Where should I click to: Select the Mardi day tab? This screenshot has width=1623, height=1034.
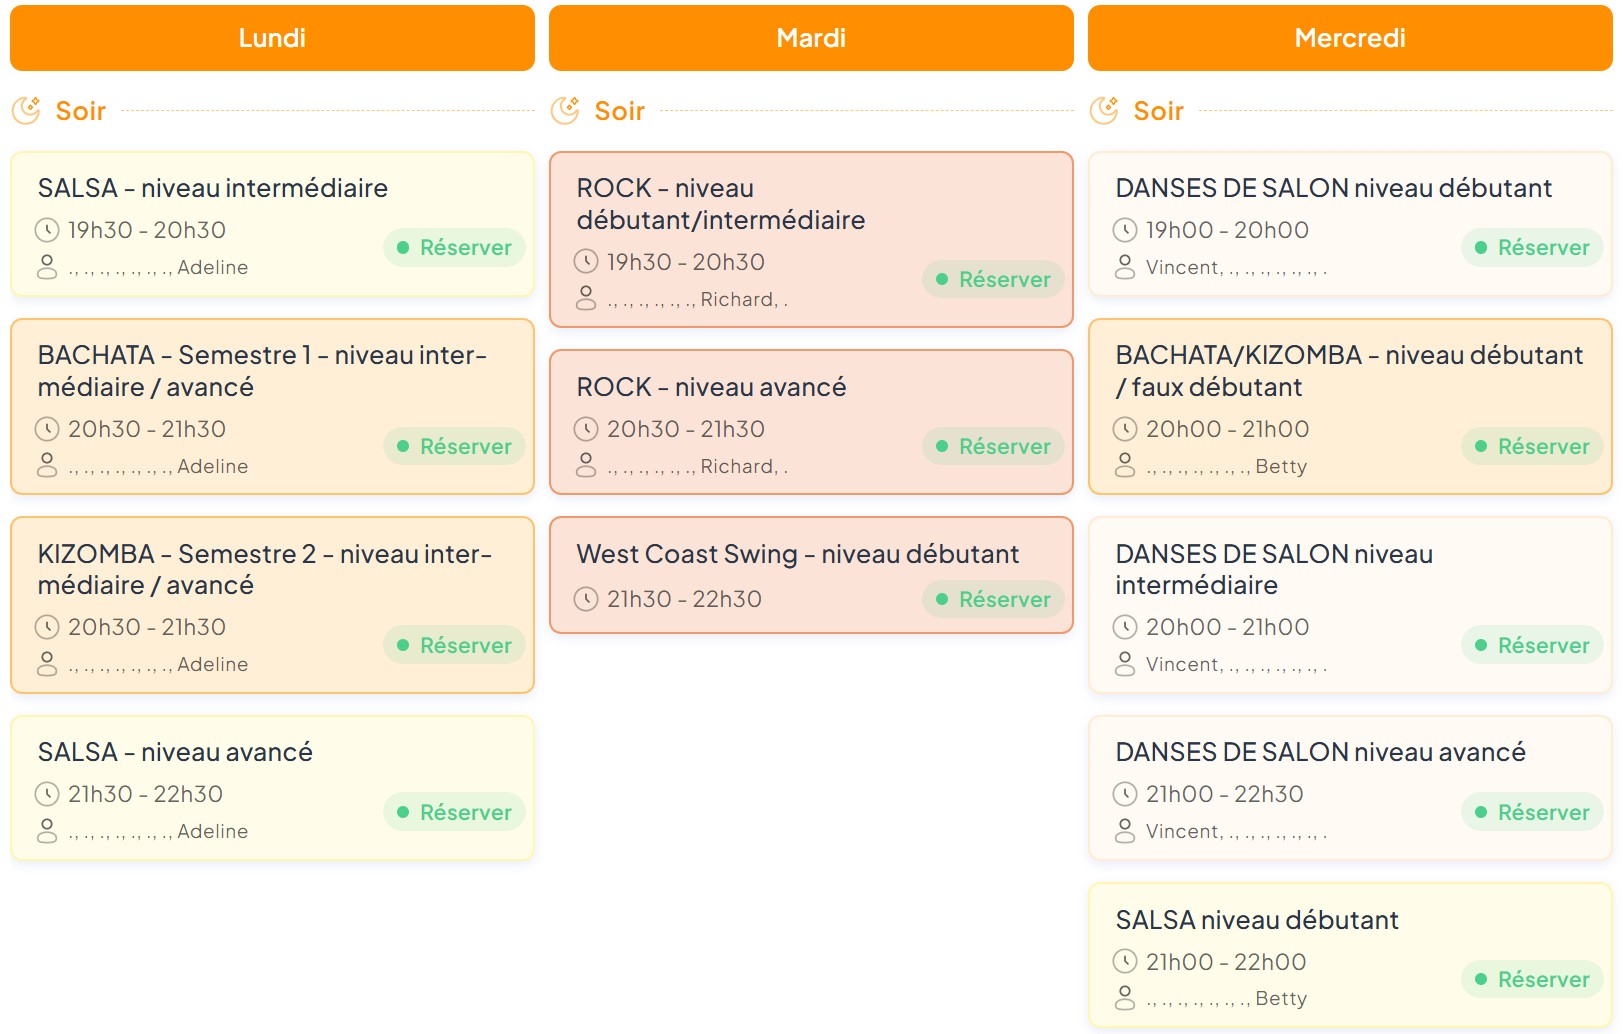(811, 38)
